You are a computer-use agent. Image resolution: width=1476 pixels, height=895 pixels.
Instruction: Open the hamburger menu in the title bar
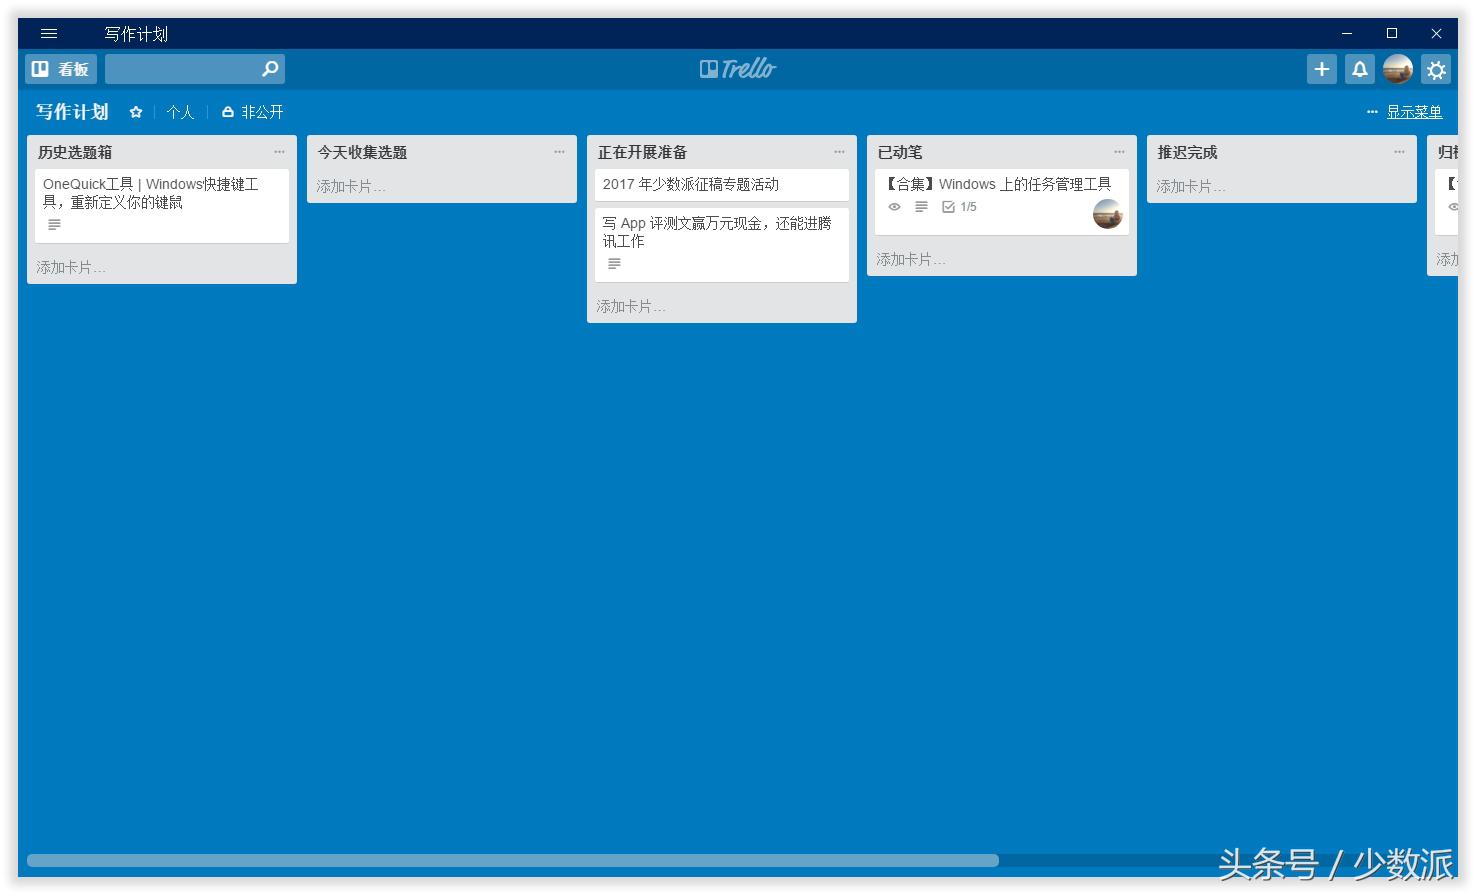pos(48,33)
